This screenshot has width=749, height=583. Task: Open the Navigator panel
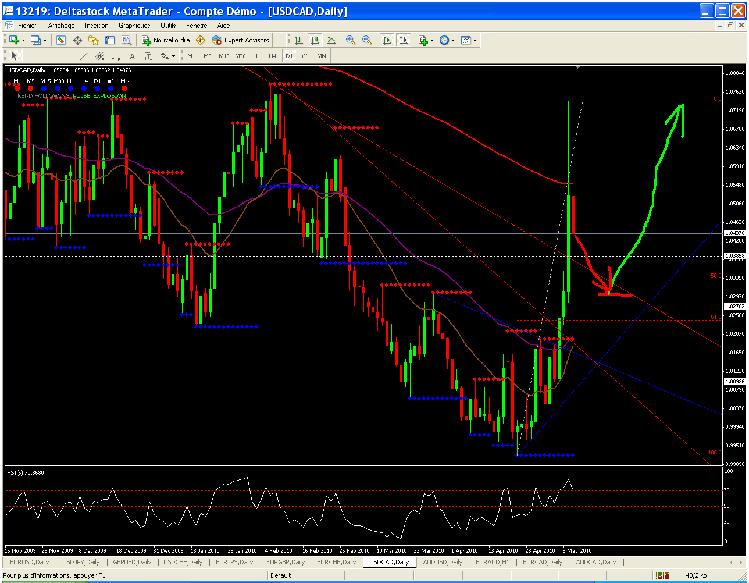[93, 40]
